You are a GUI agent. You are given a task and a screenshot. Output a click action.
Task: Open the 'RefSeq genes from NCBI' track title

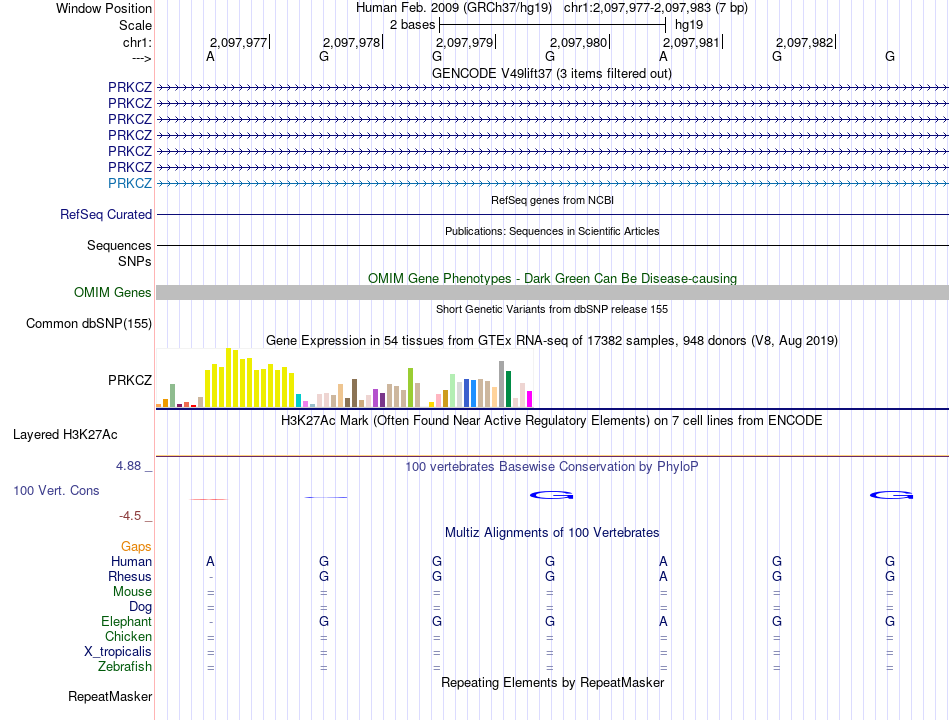click(552, 200)
